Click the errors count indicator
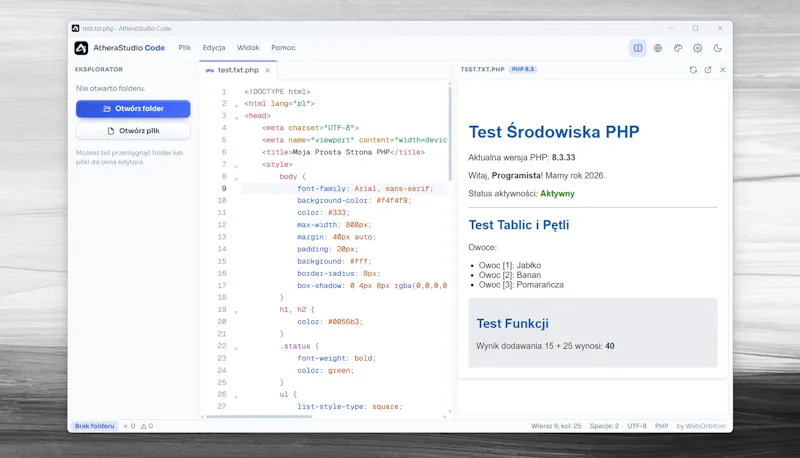The image size is (800, 458). 130,426
